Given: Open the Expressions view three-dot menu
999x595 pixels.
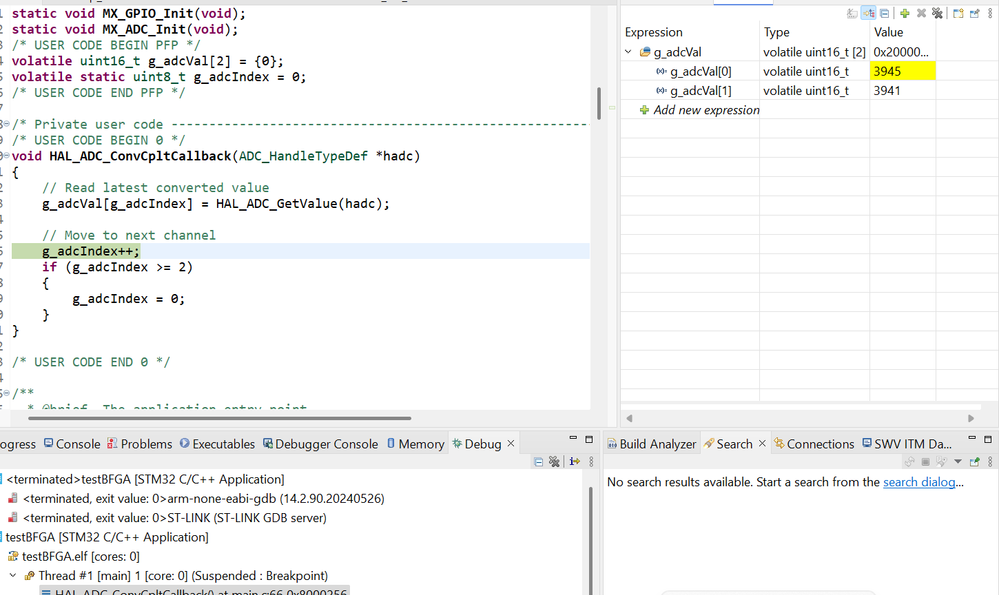Looking at the screenshot, I should (x=990, y=13).
